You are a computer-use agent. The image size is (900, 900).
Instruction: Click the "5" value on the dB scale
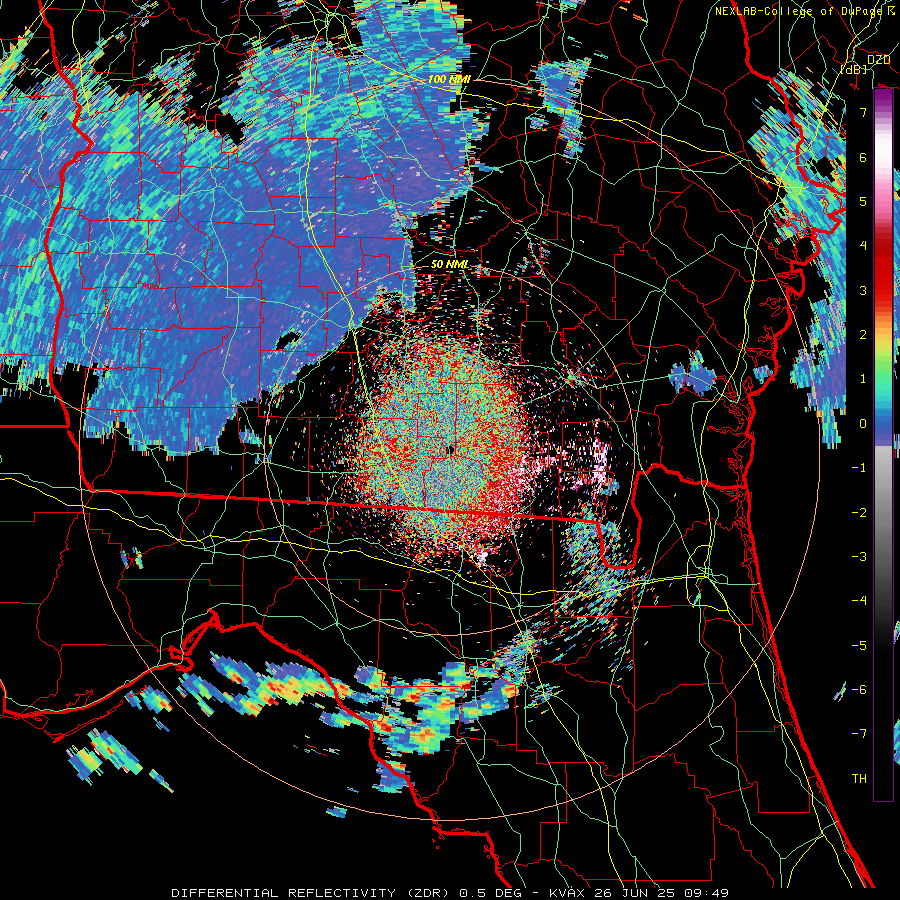pos(863,201)
